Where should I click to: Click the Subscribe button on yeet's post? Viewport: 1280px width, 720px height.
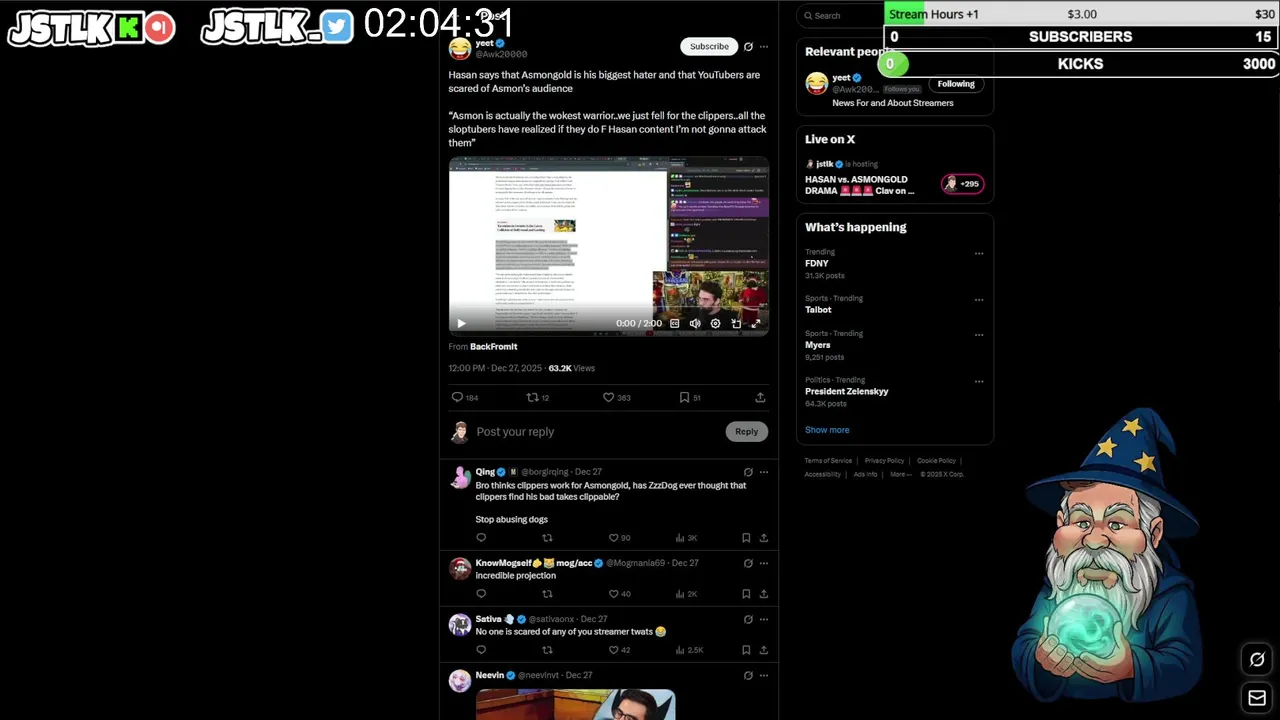709,46
